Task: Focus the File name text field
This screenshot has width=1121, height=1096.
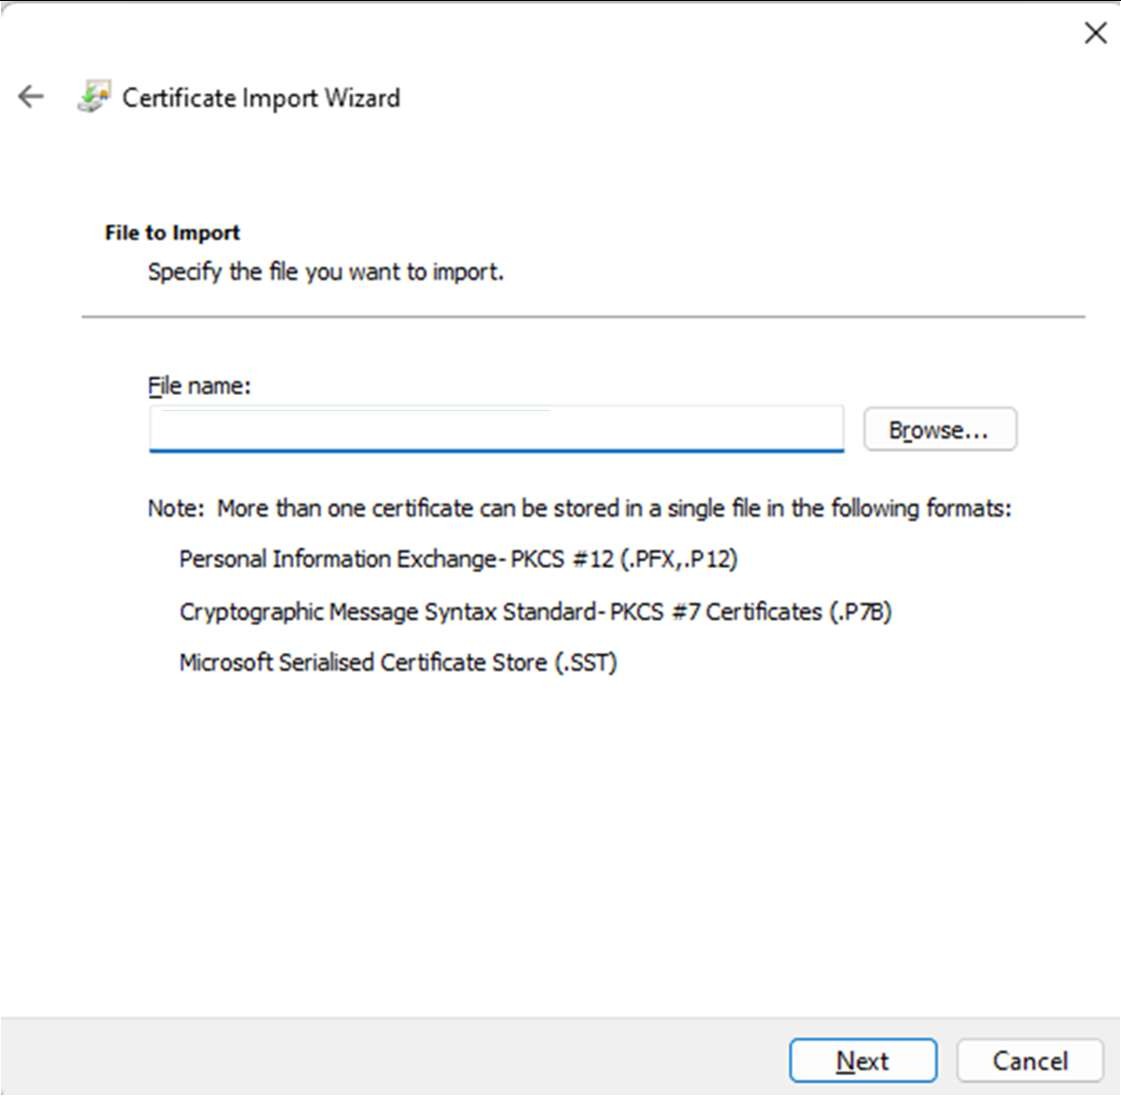Action: [x=496, y=430]
